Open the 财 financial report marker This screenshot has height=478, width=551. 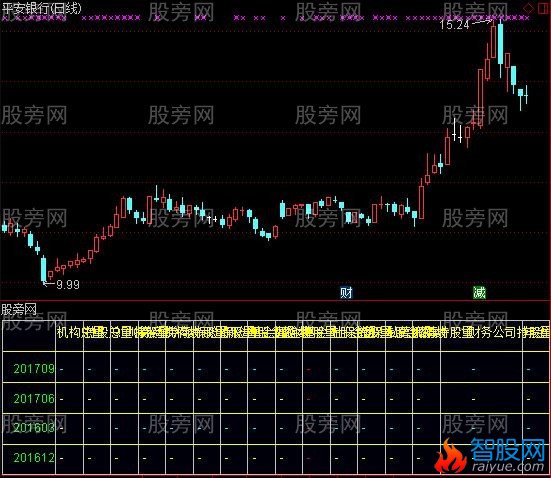coord(346,293)
